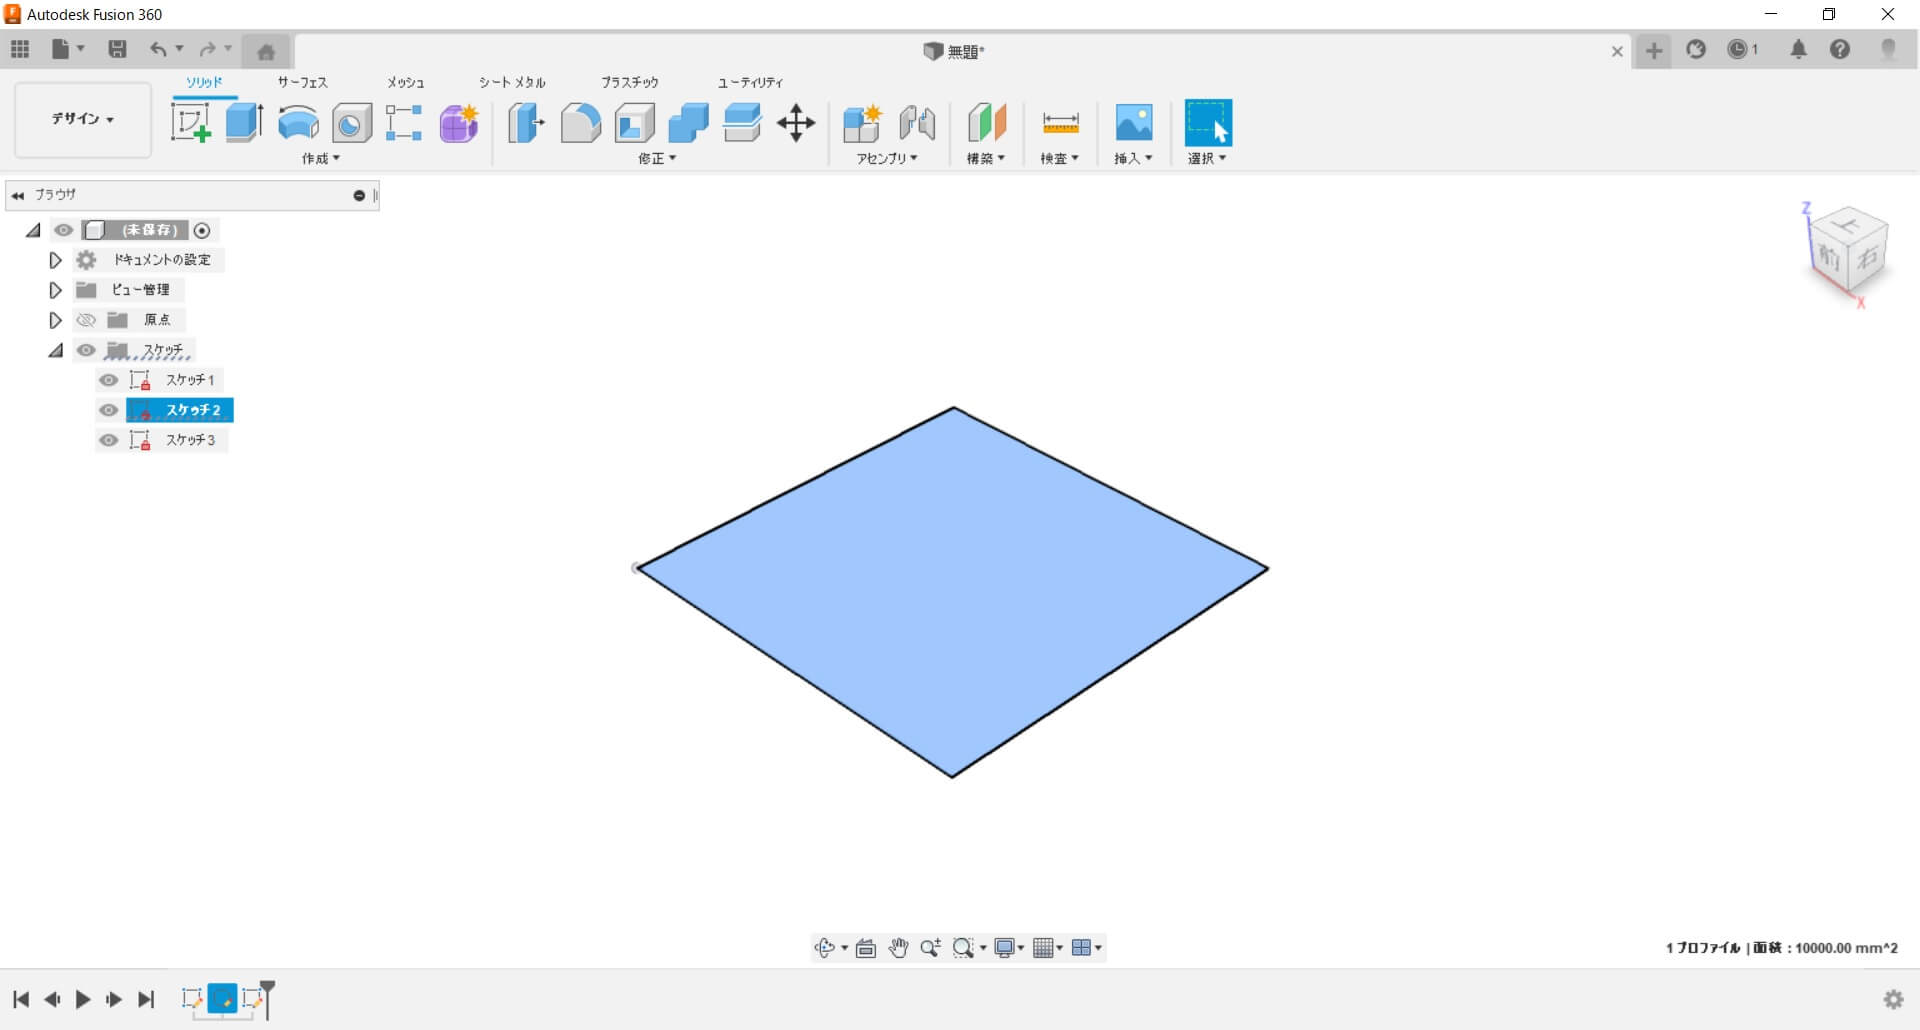The image size is (1920, 1030).
Task: Open the 修正 menu label
Action: [x=657, y=158]
